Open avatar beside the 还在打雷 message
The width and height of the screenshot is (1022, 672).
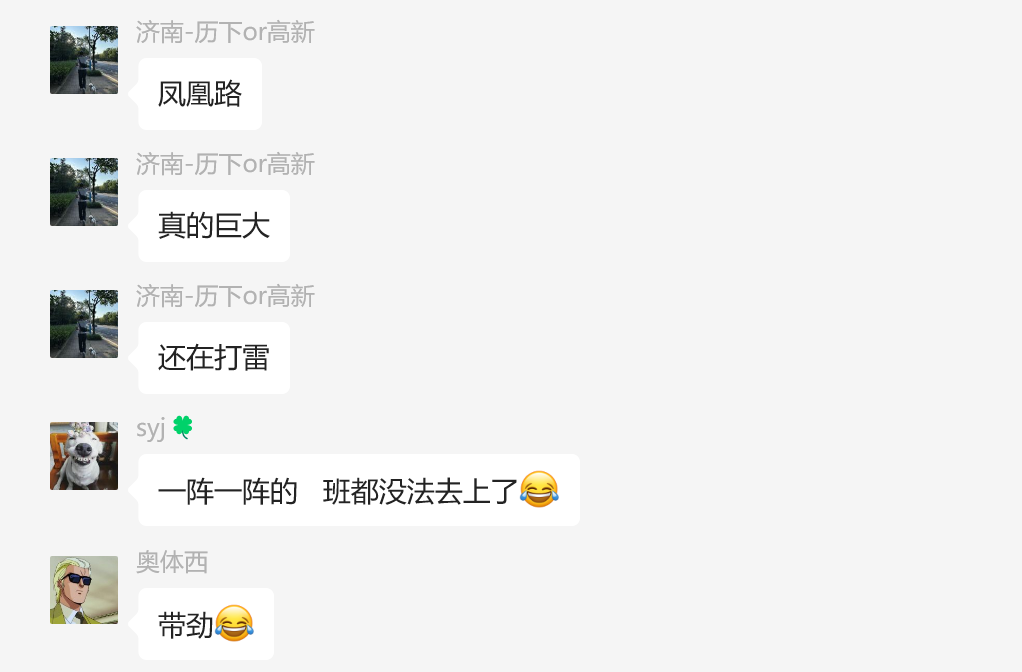(84, 324)
